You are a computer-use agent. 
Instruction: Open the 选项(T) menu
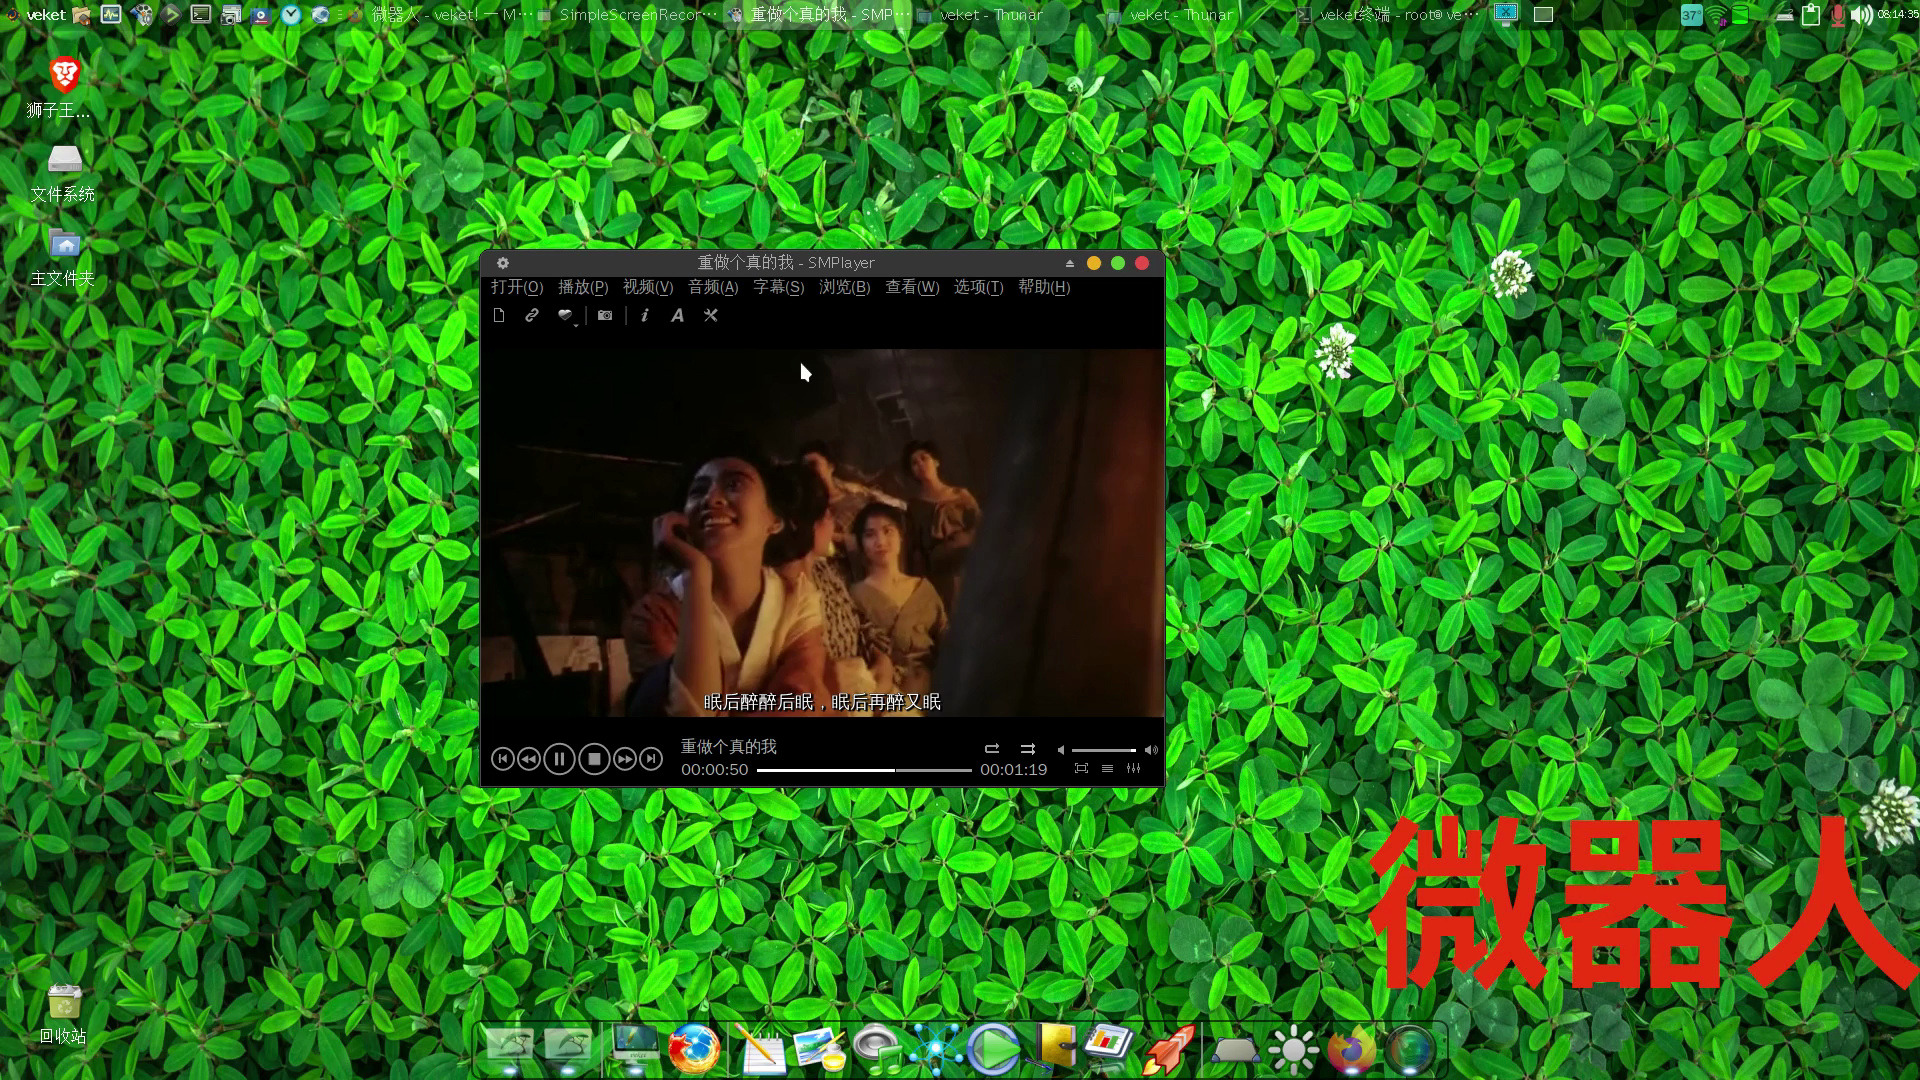point(978,287)
